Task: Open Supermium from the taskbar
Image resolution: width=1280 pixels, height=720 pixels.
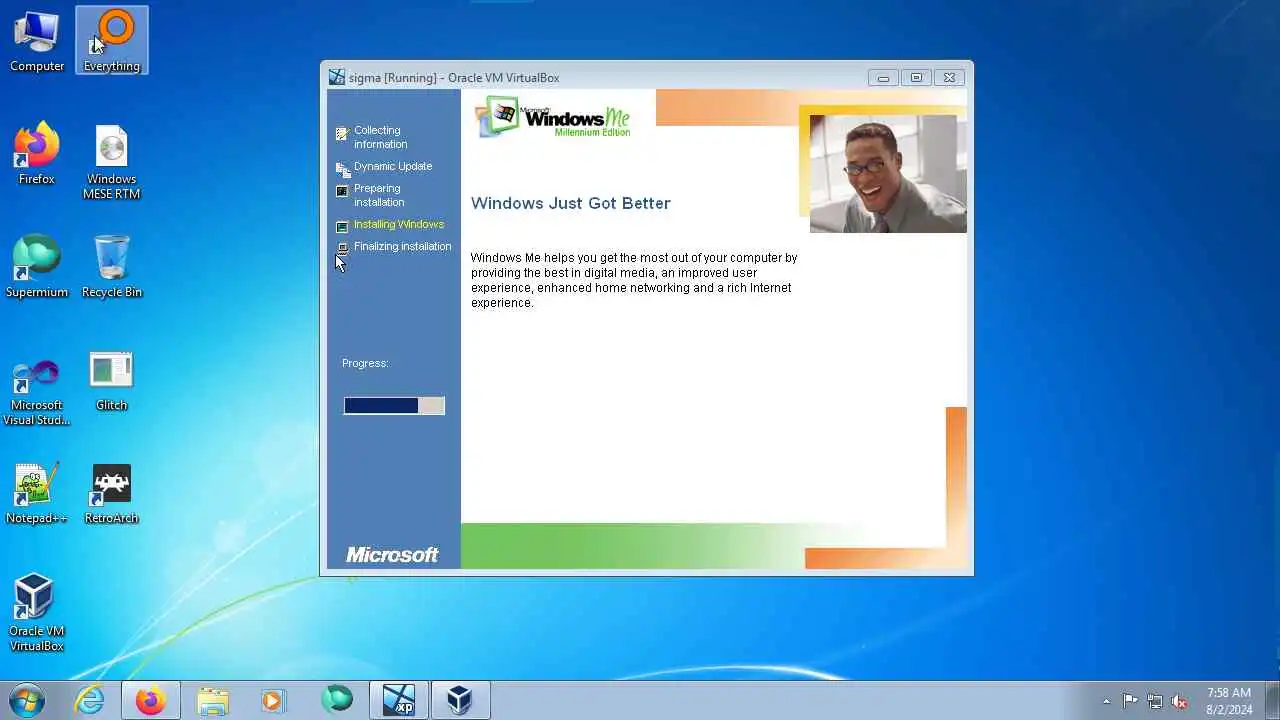Action: (x=336, y=700)
